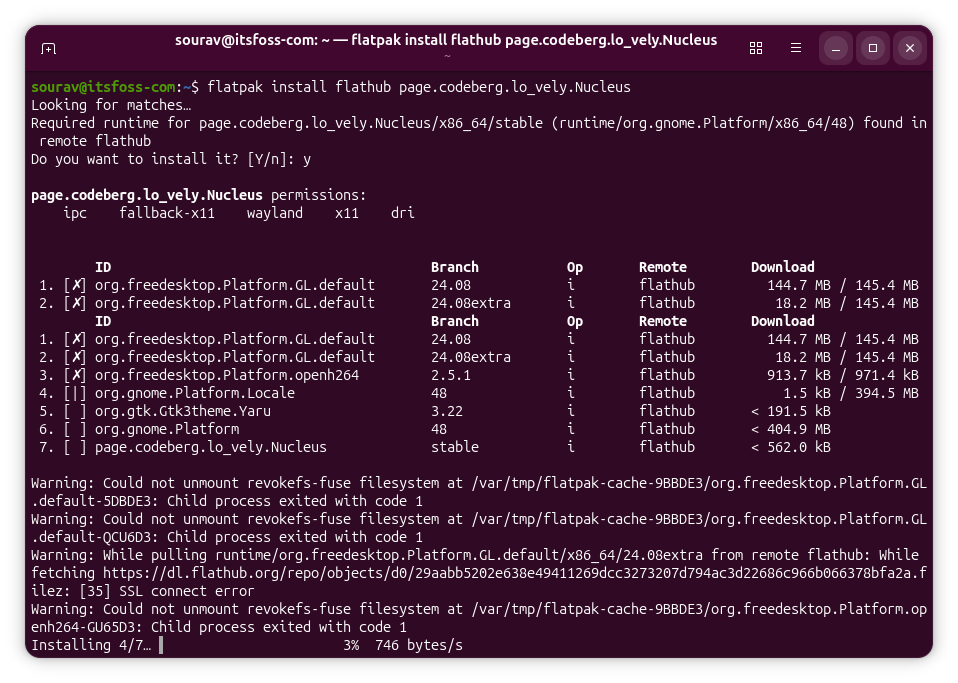958x683 pixels.
Task: Show the tab overview grid
Action: tap(756, 48)
